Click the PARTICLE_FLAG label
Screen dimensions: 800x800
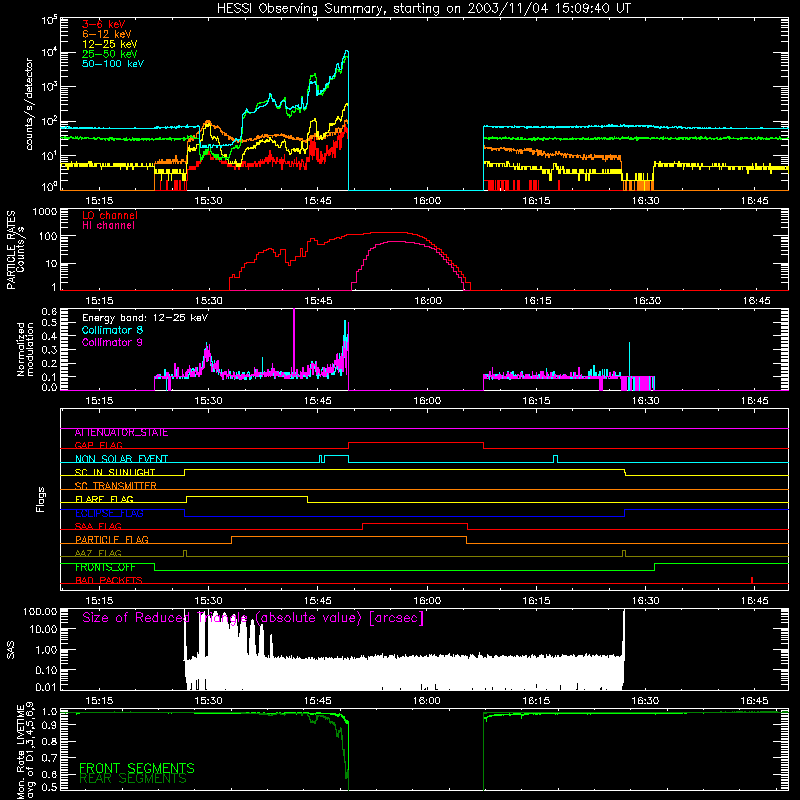click(x=112, y=540)
